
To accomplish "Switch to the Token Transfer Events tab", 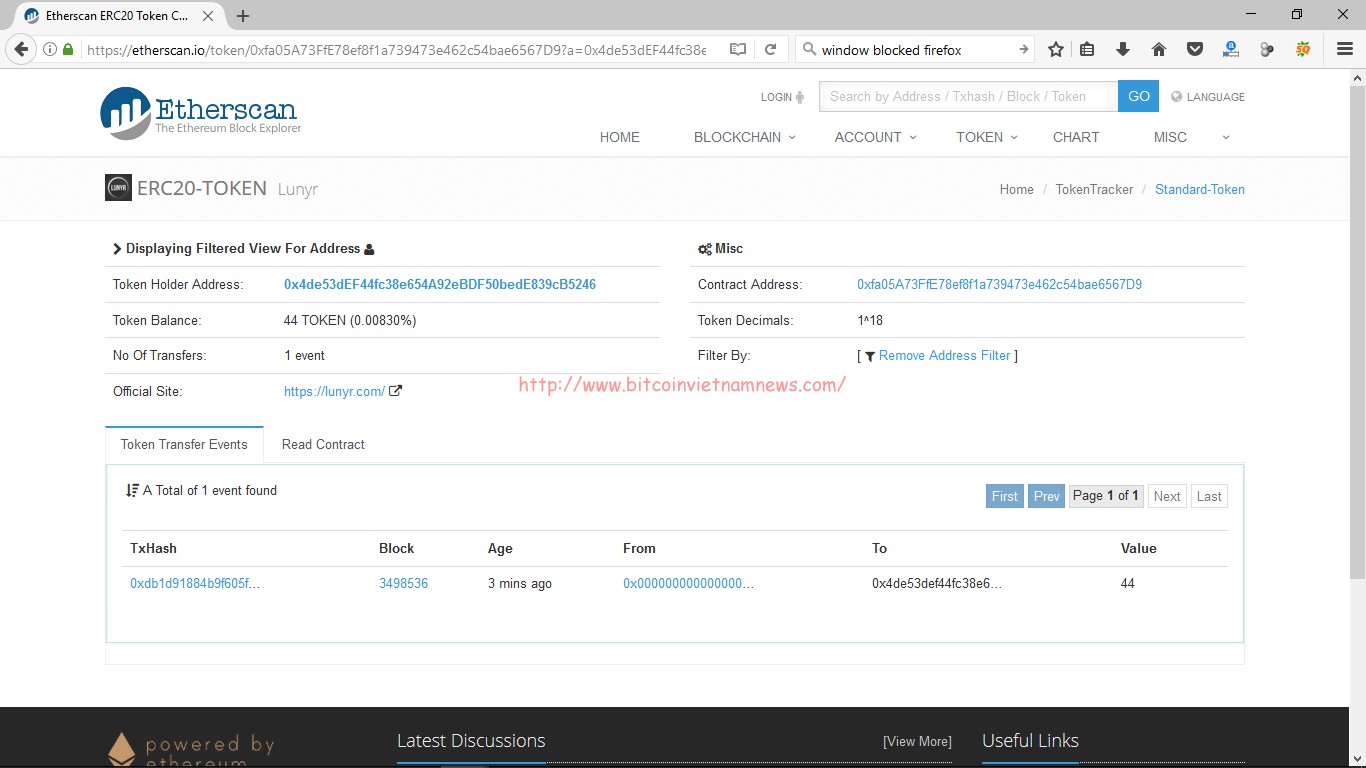I will 184,444.
